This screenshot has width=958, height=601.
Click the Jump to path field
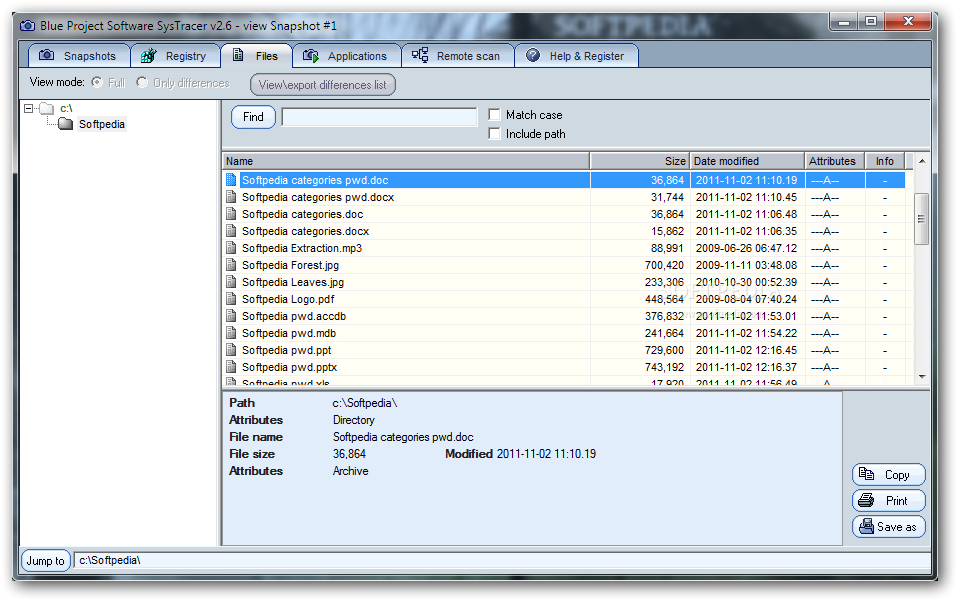(x=502, y=560)
